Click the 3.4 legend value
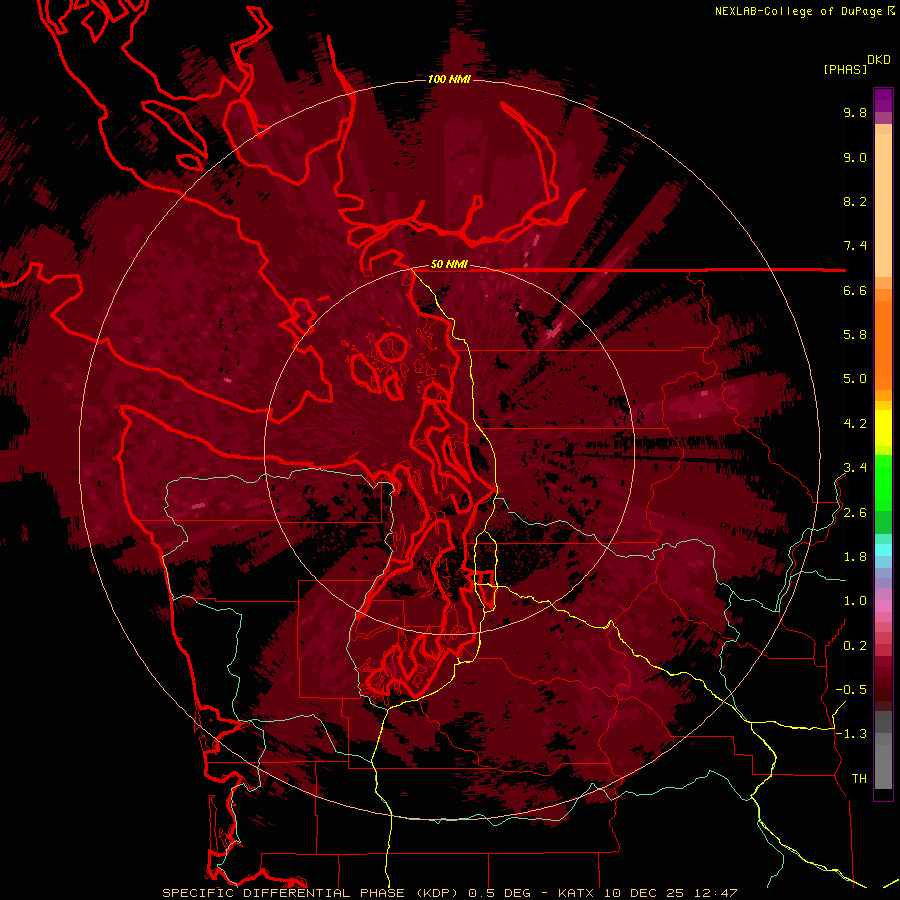 pyautogui.click(x=855, y=467)
